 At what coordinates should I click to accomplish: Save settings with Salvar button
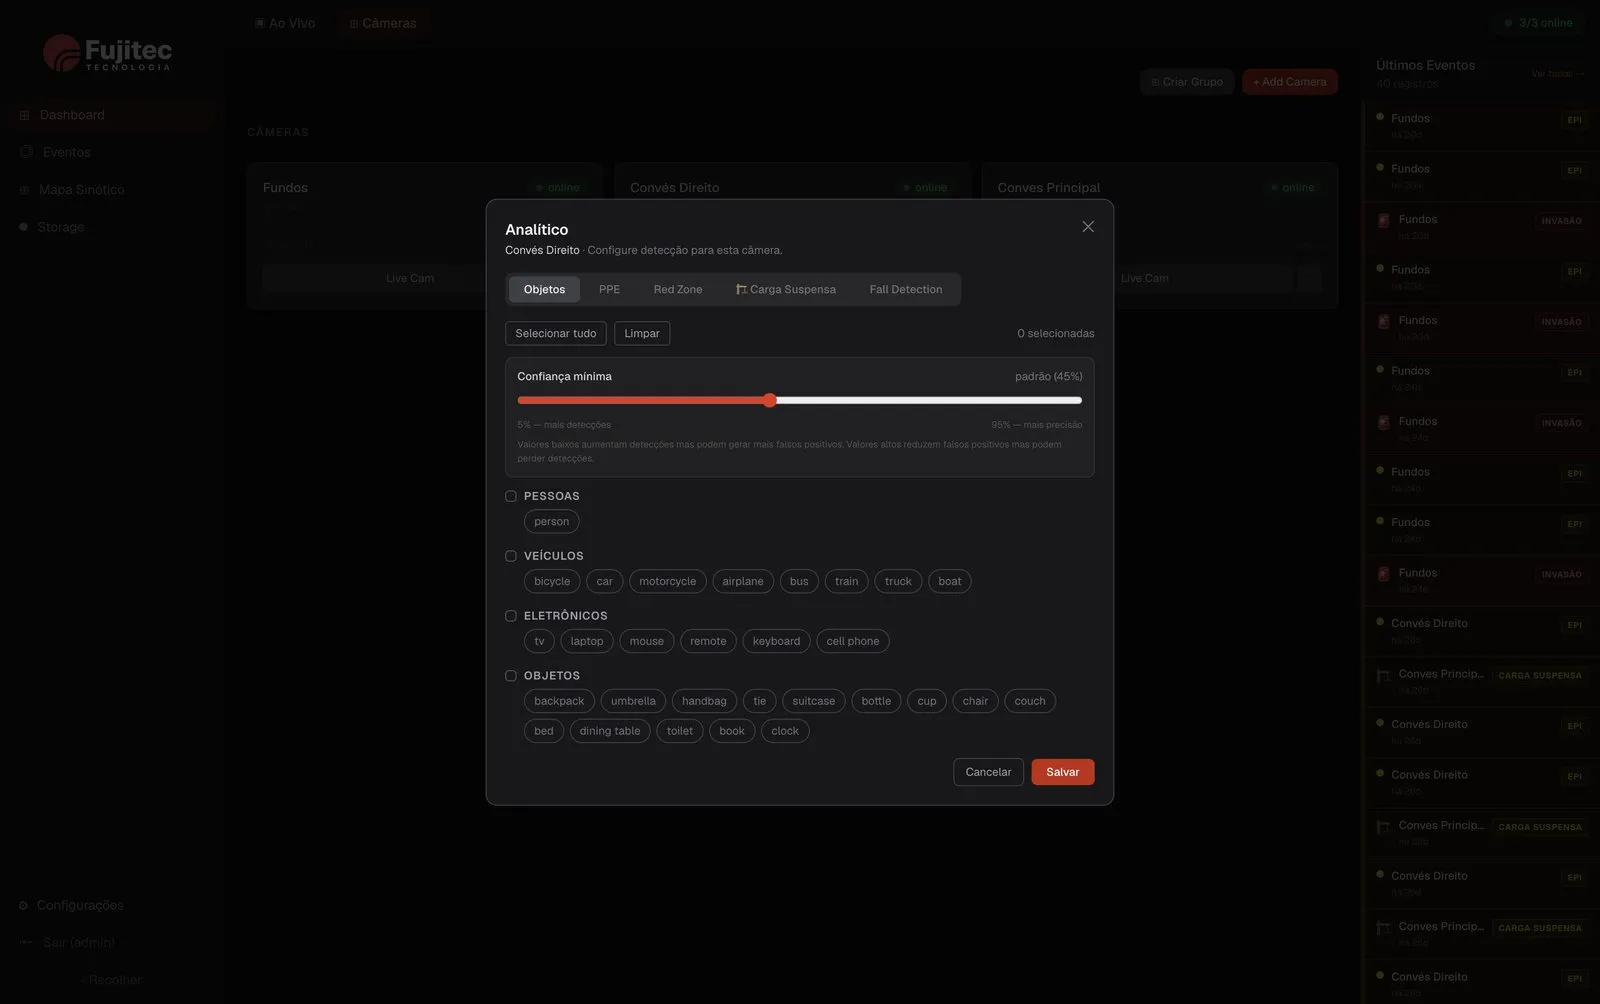[x=1063, y=772]
